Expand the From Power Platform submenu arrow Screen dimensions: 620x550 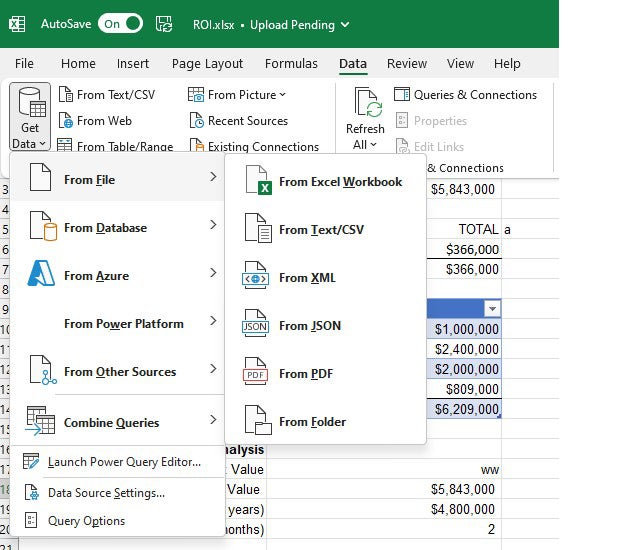pos(213,321)
